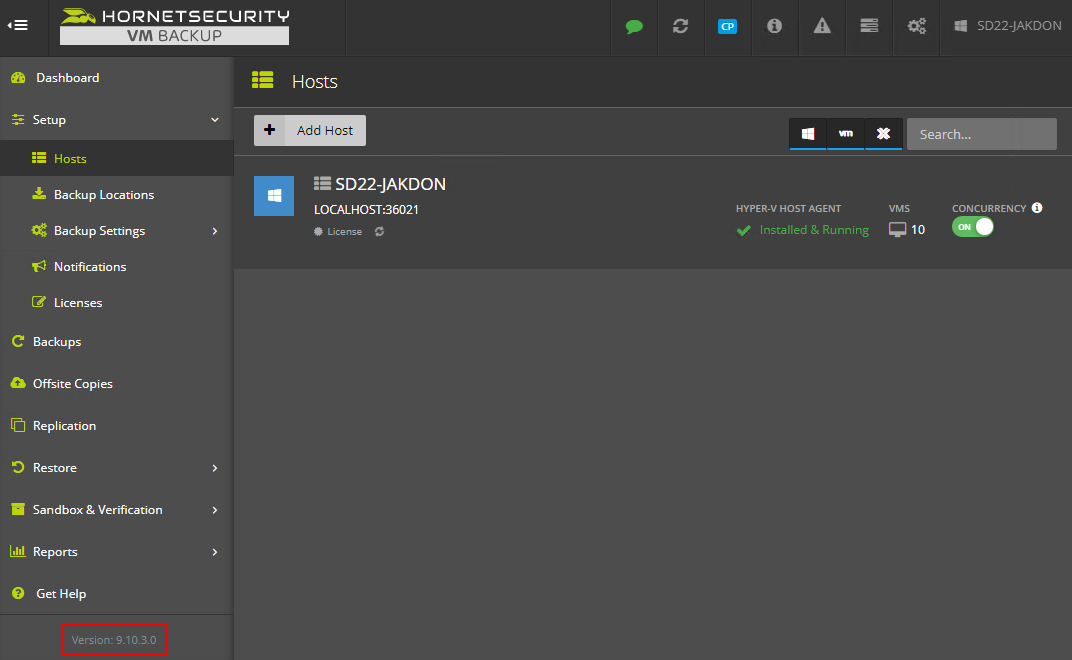Image resolution: width=1072 pixels, height=660 pixels.
Task: Click the SD22-JAKDON server name in header
Action: point(1019,26)
